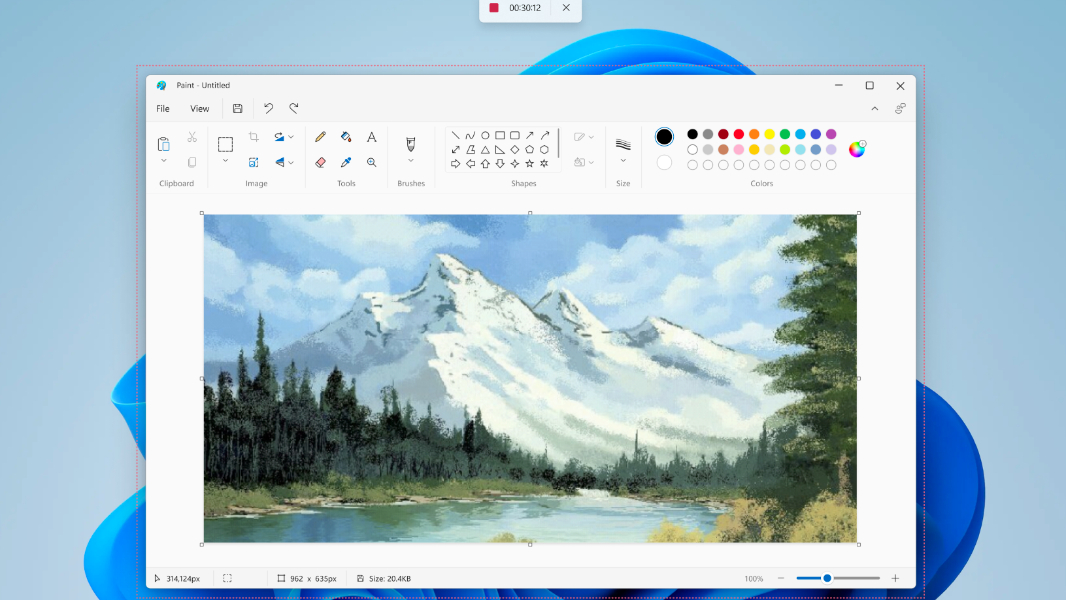Pick the Rectangle shape
This screenshot has height=600, width=1066.
point(500,135)
